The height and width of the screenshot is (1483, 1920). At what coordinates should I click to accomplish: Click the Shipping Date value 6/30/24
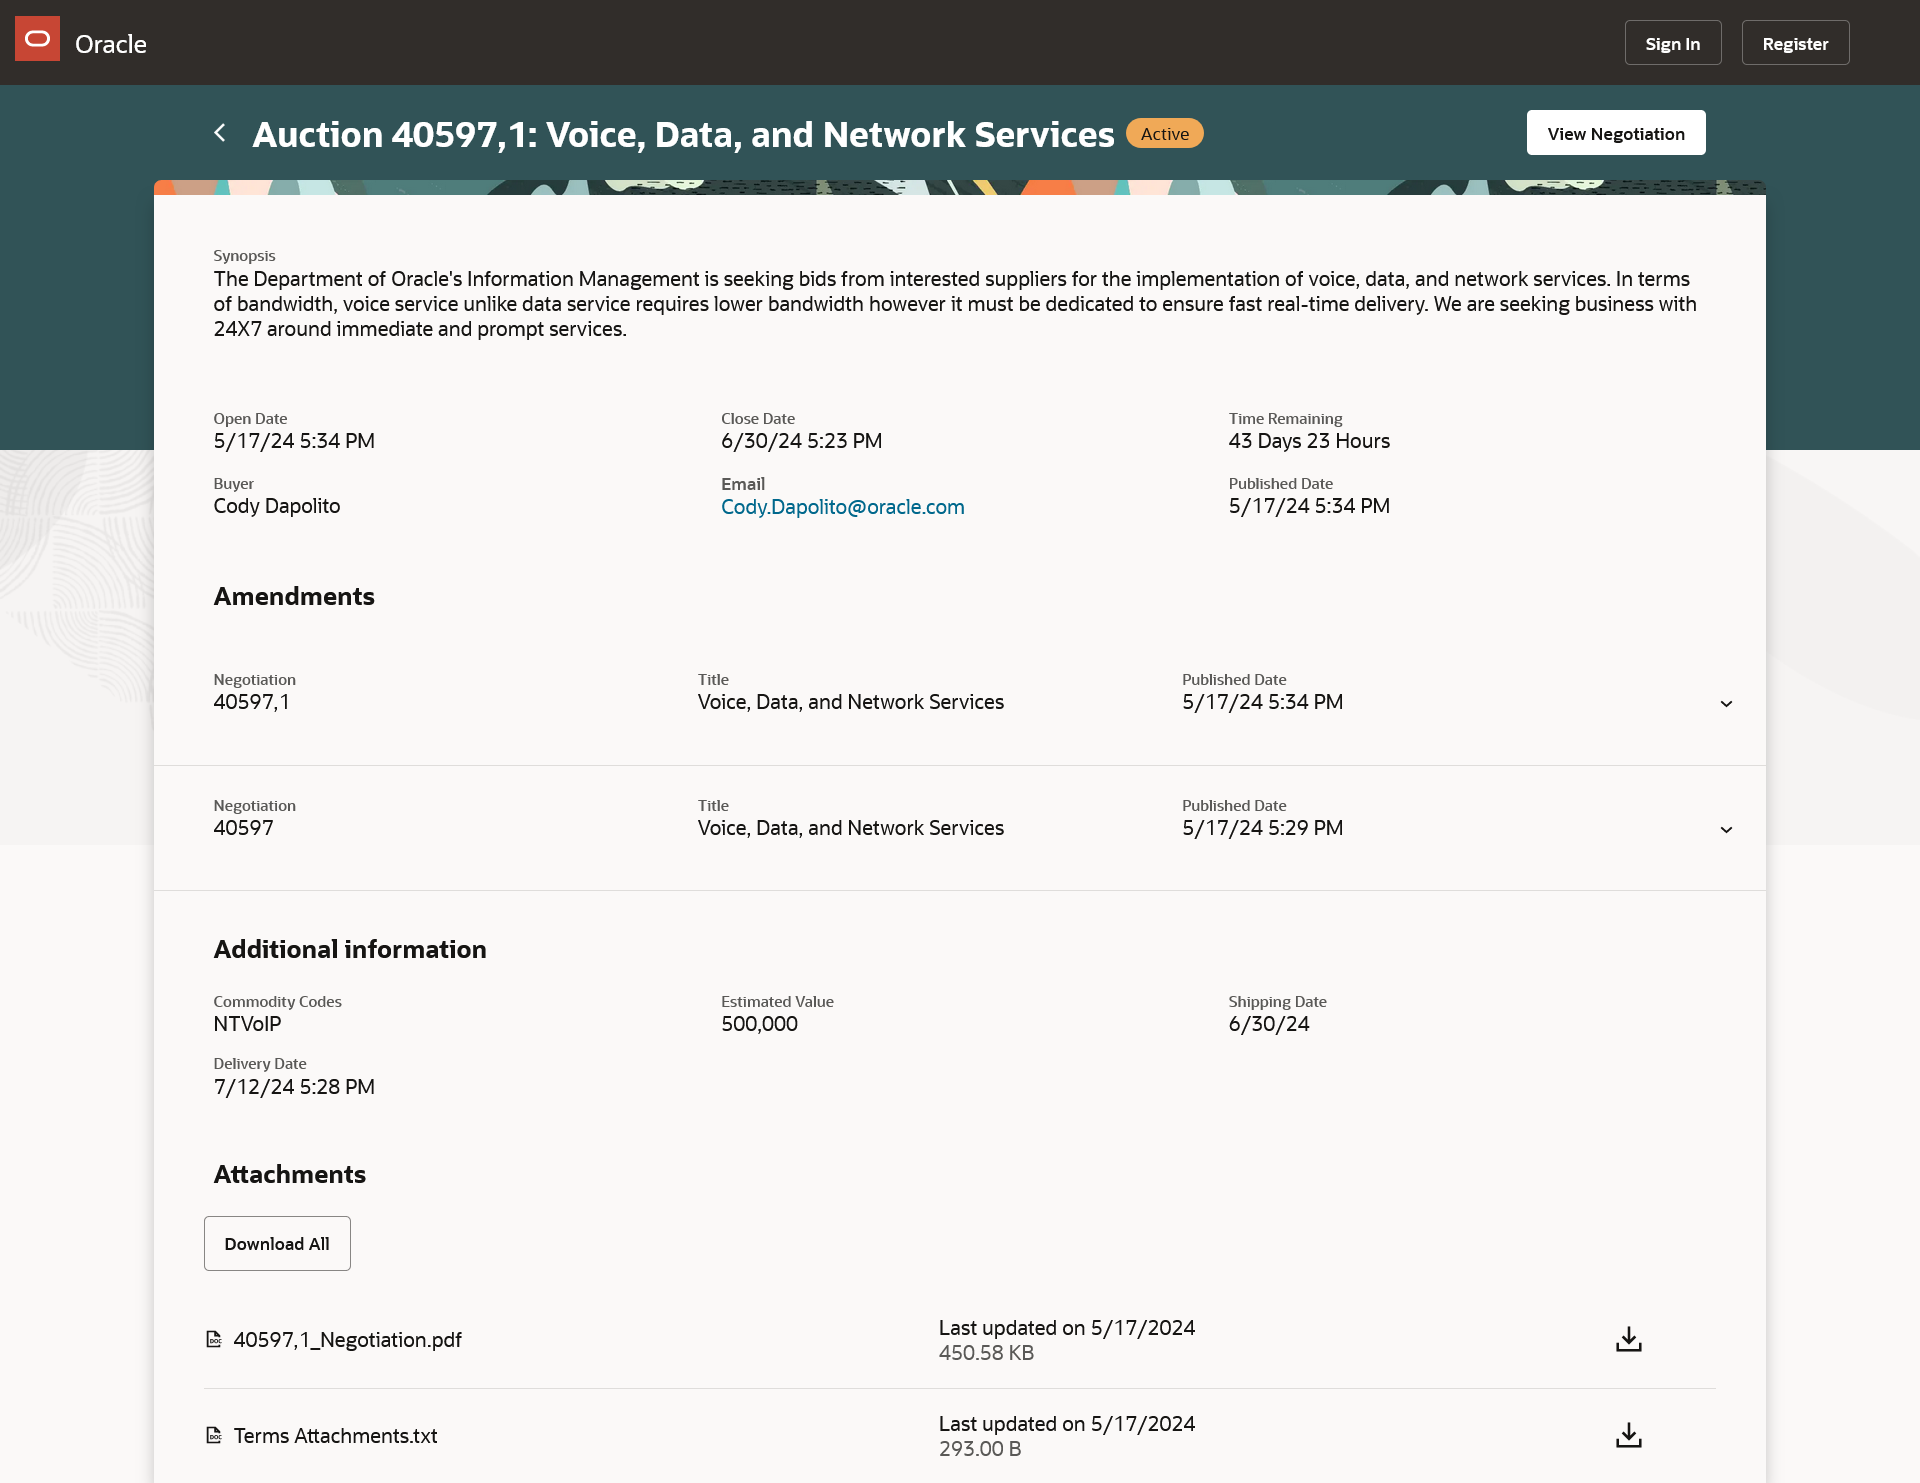click(x=1269, y=1024)
